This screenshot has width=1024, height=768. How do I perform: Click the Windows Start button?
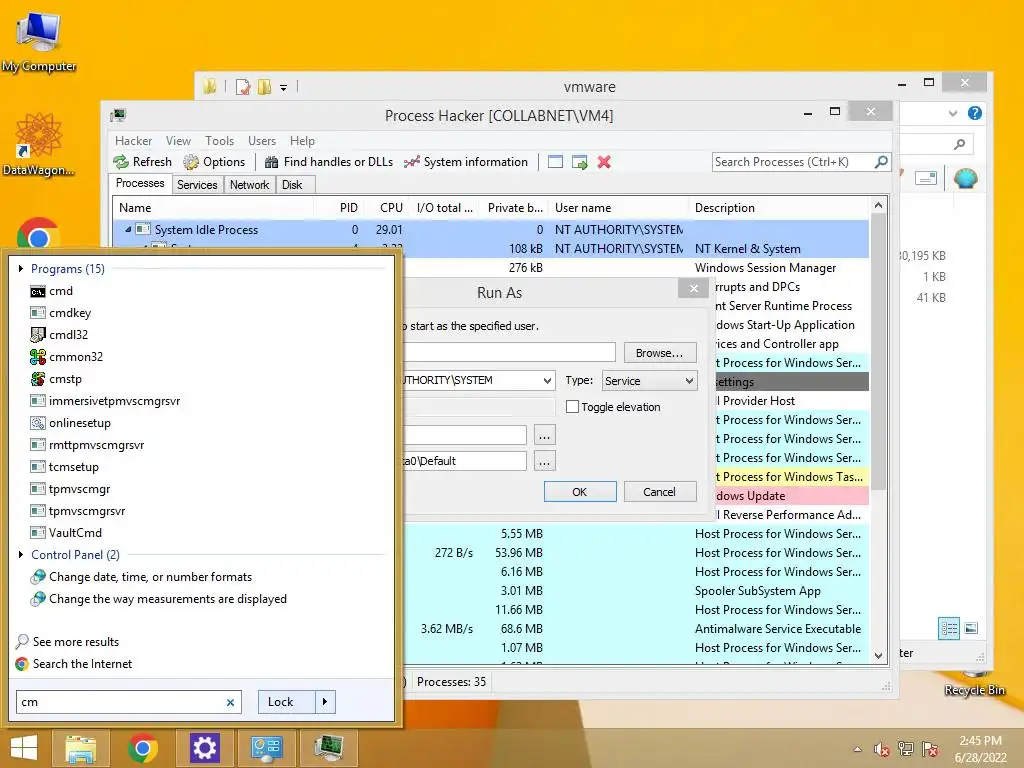click(24, 748)
